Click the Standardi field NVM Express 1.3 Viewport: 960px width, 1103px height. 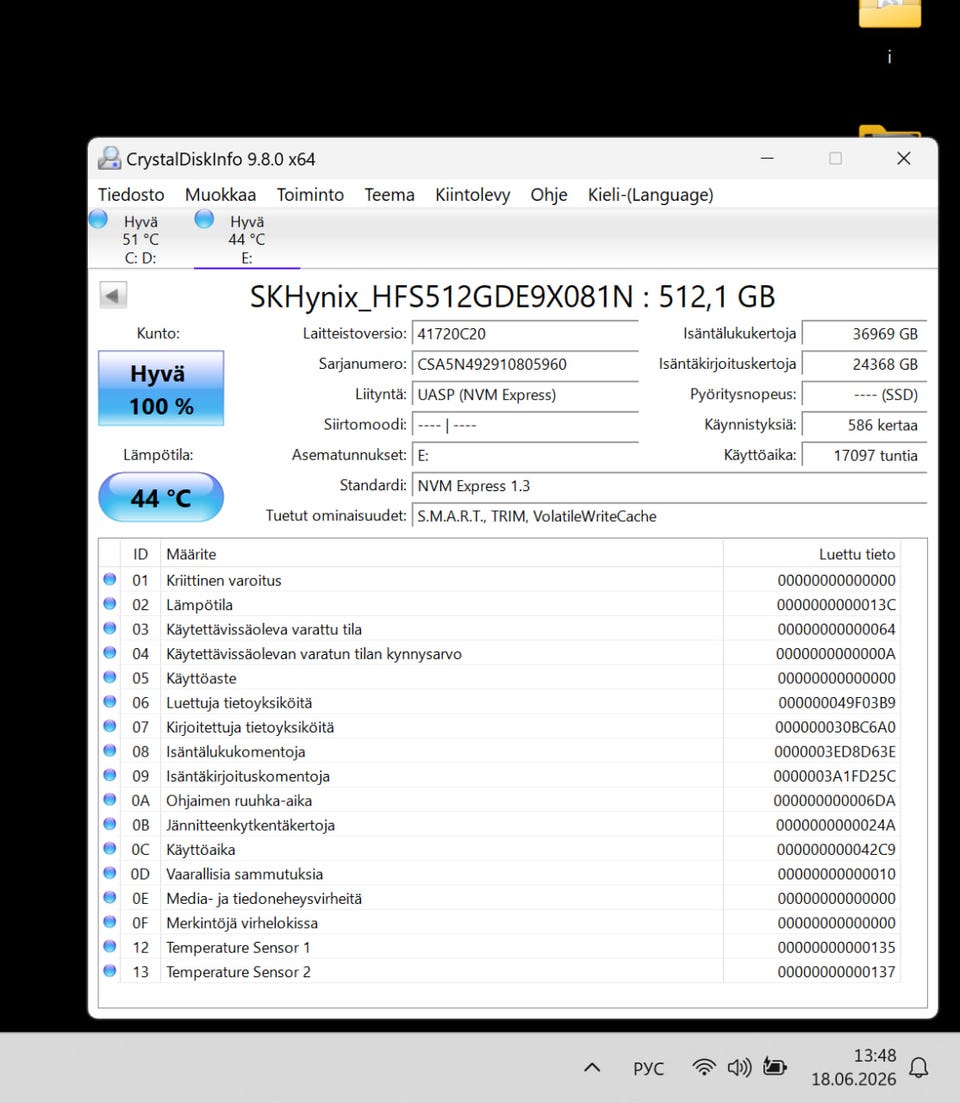click(x=669, y=485)
